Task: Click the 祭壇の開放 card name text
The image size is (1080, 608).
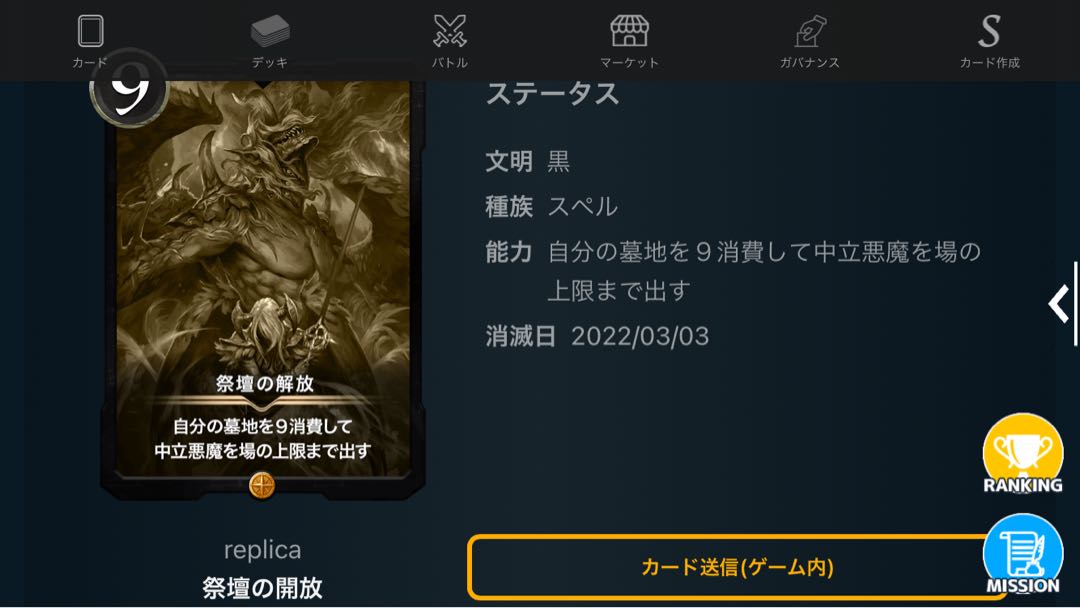Action: [262, 588]
